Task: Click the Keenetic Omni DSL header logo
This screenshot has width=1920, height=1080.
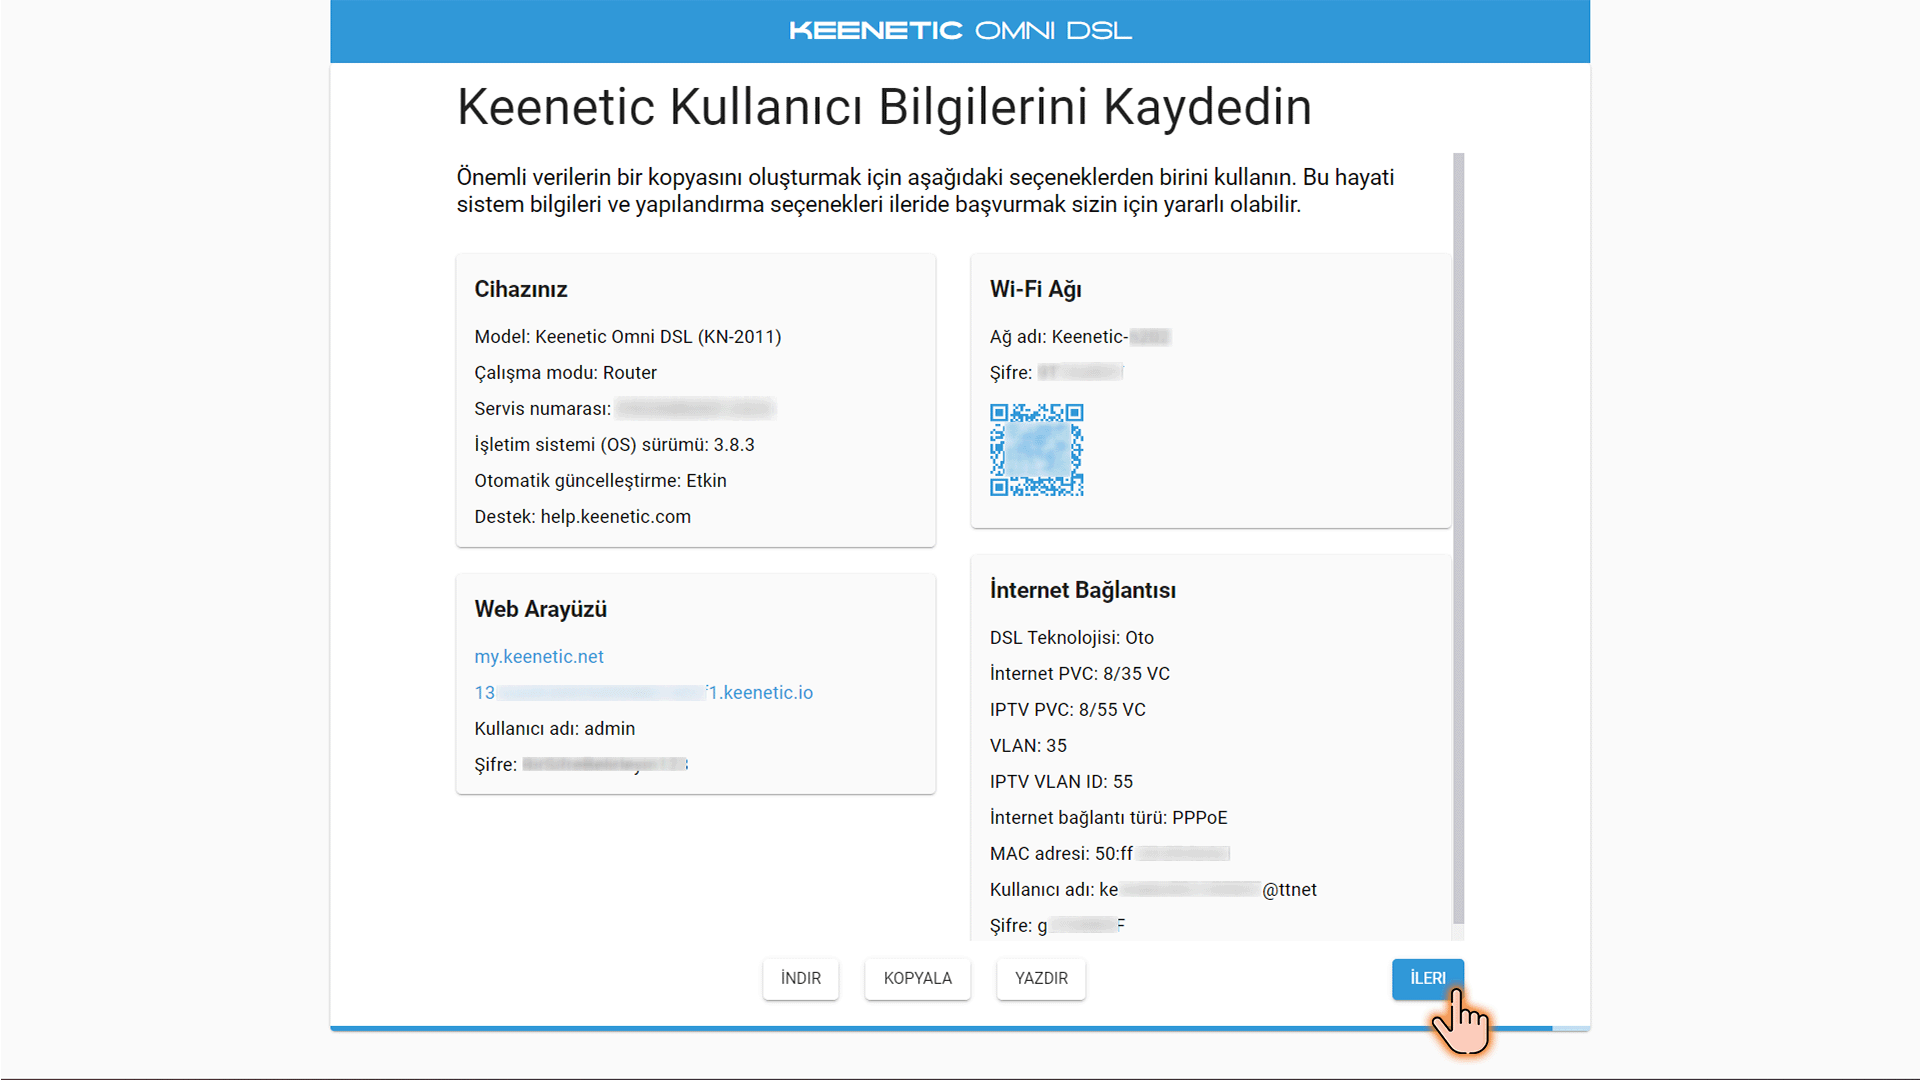Action: [960, 31]
